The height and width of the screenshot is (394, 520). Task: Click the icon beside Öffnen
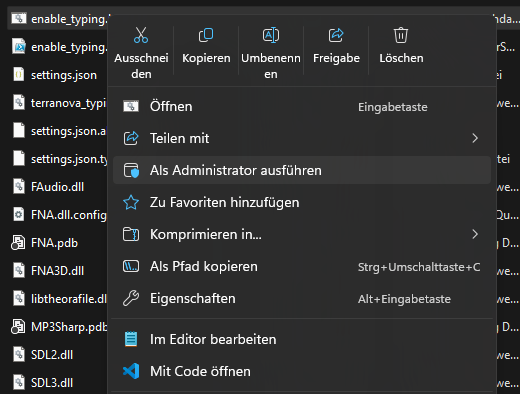(131, 106)
